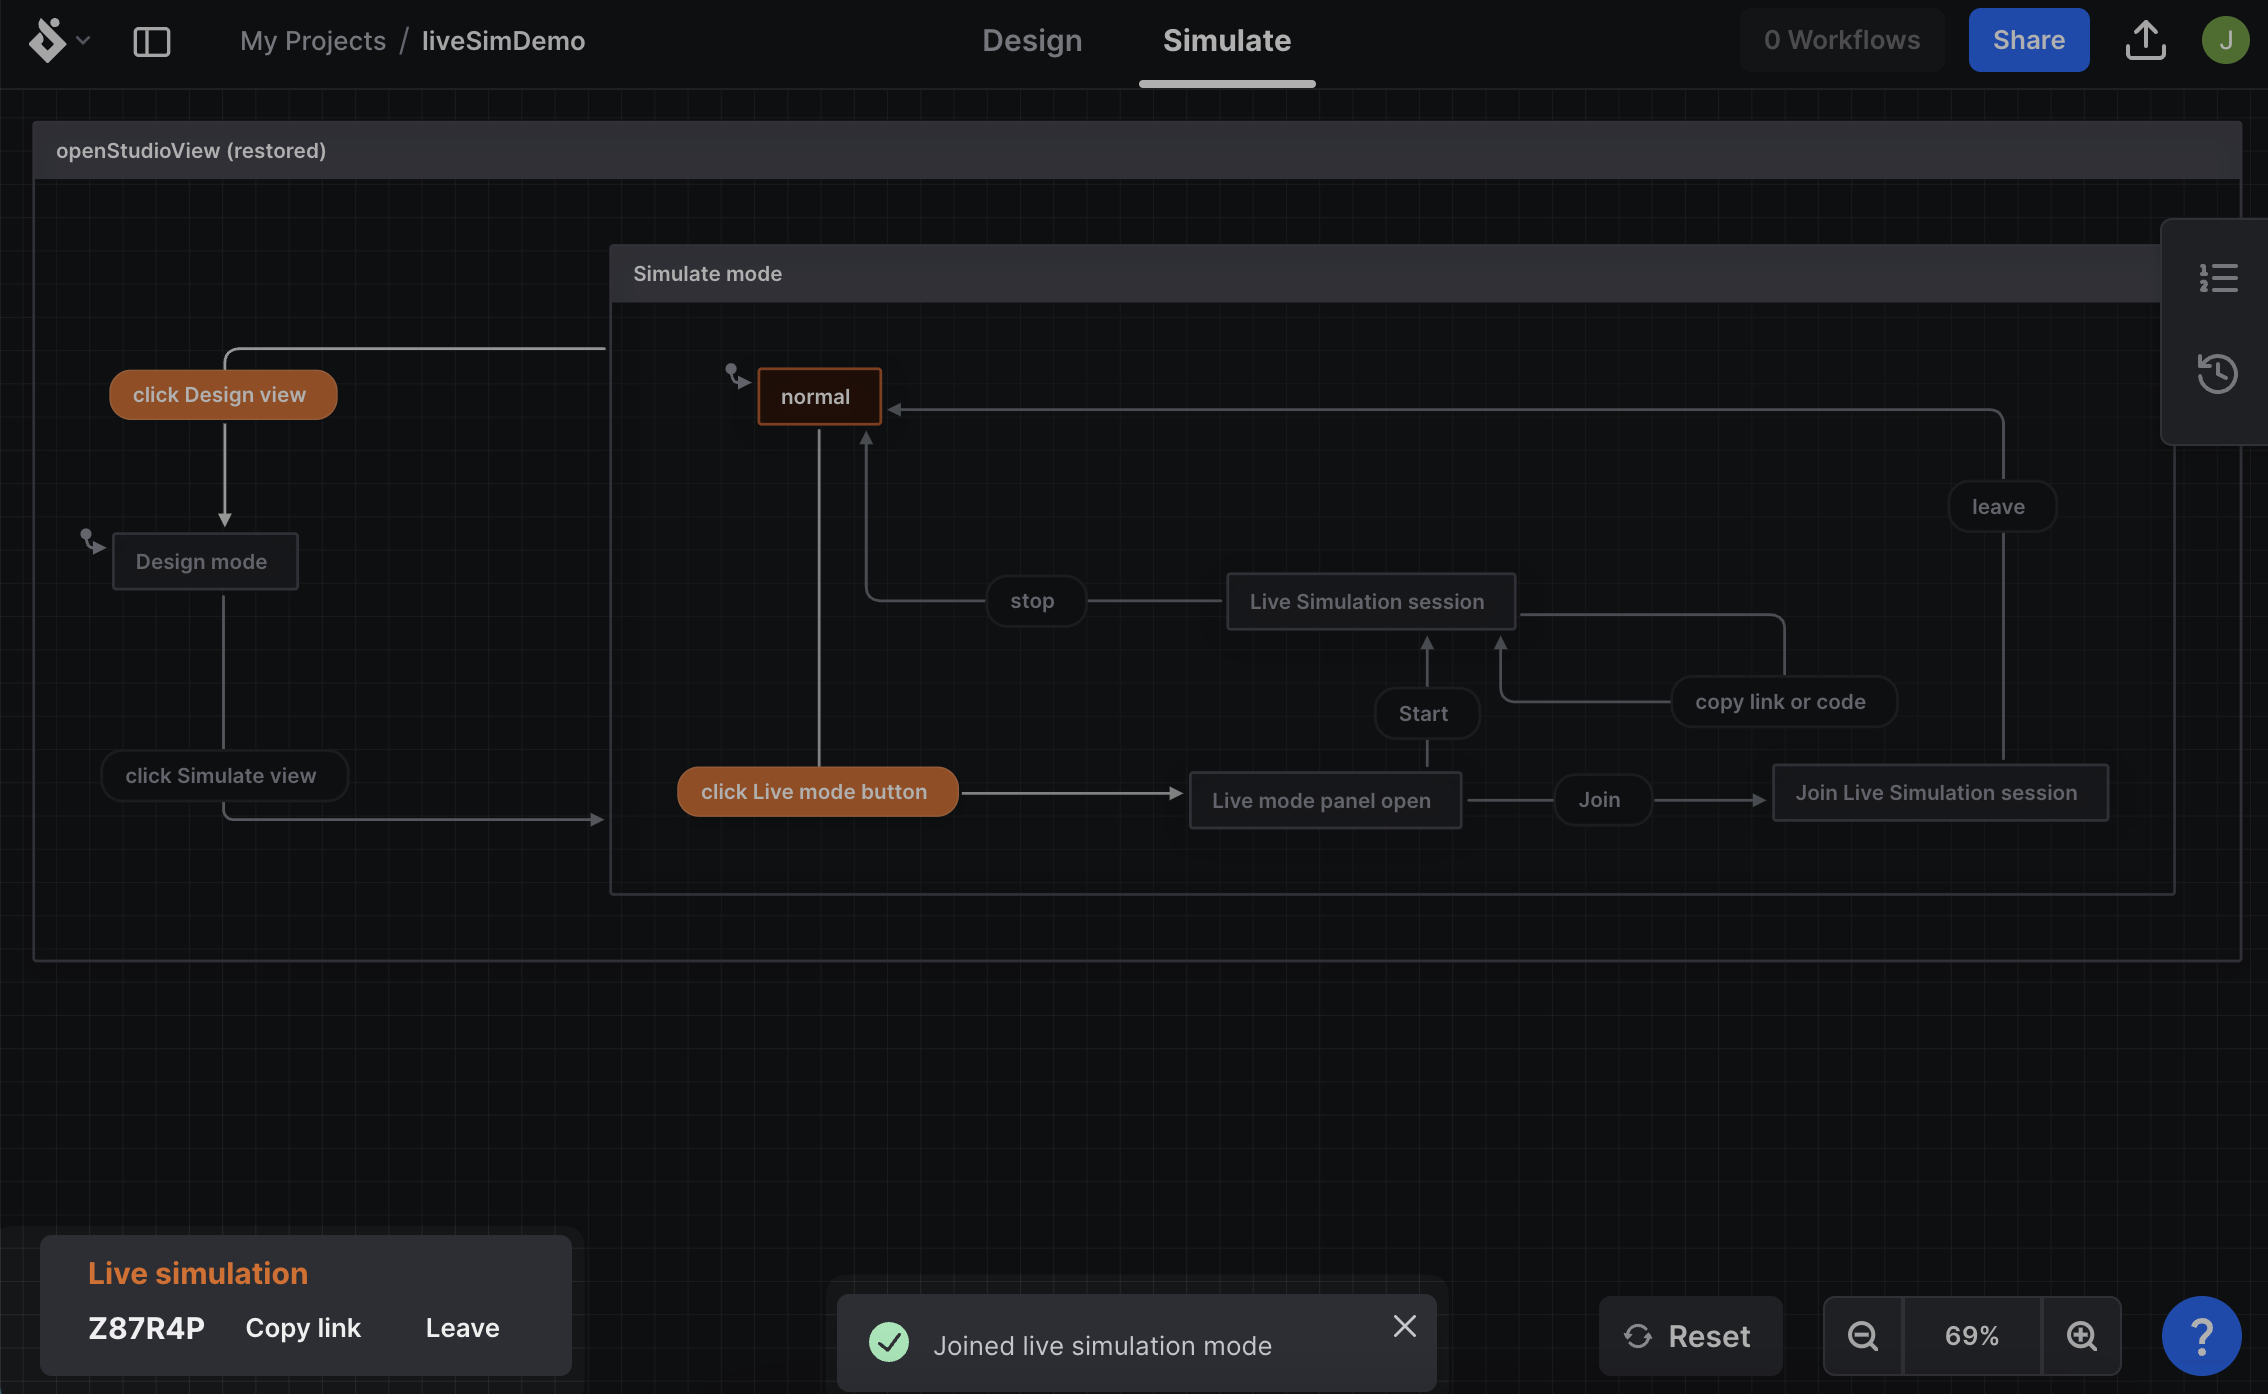
Task: Open the history/versions panel icon
Action: pos(2213,371)
